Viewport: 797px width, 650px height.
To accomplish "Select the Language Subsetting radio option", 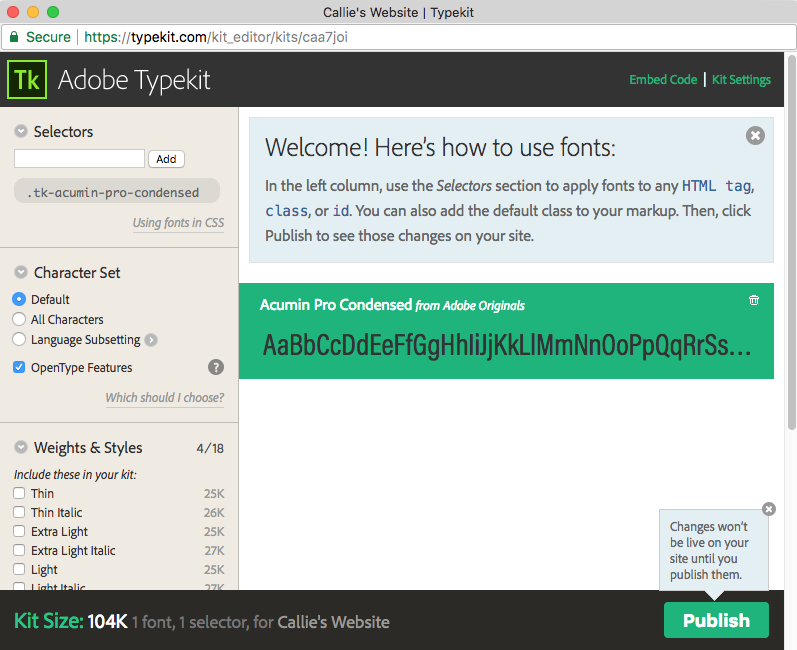I will [19, 339].
